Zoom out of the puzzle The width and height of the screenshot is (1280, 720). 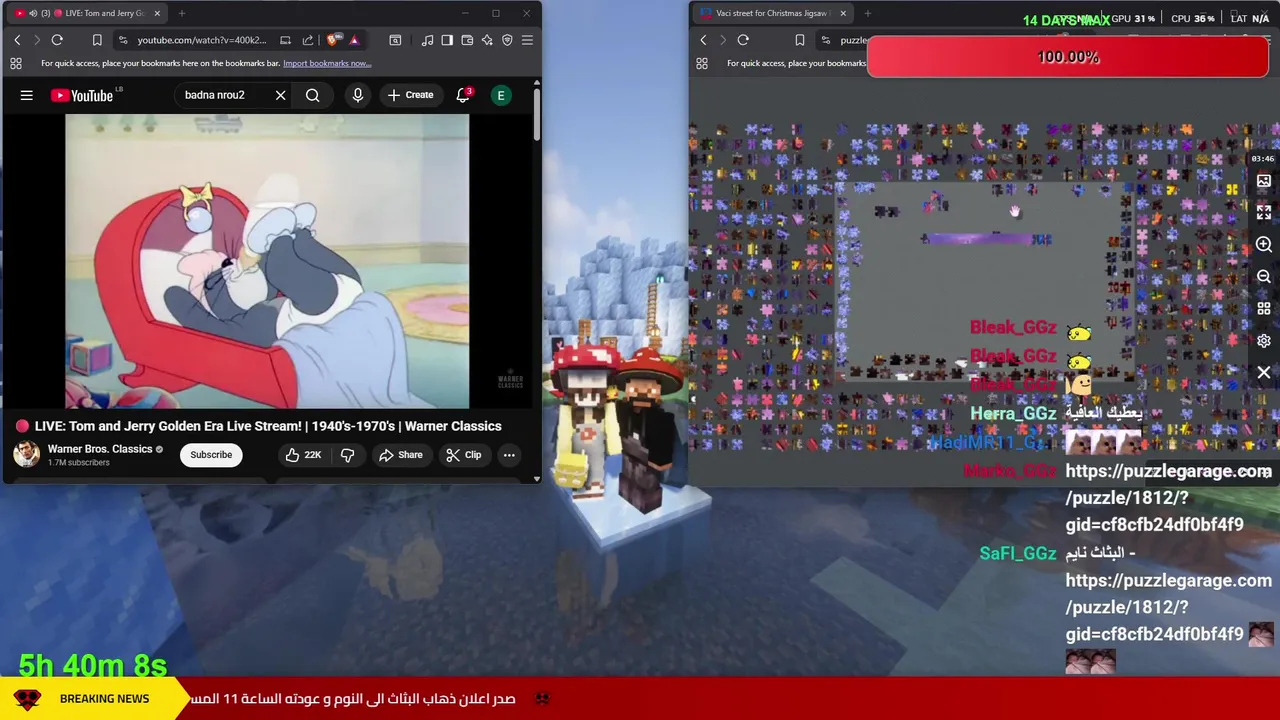pyautogui.click(x=1264, y=276)
